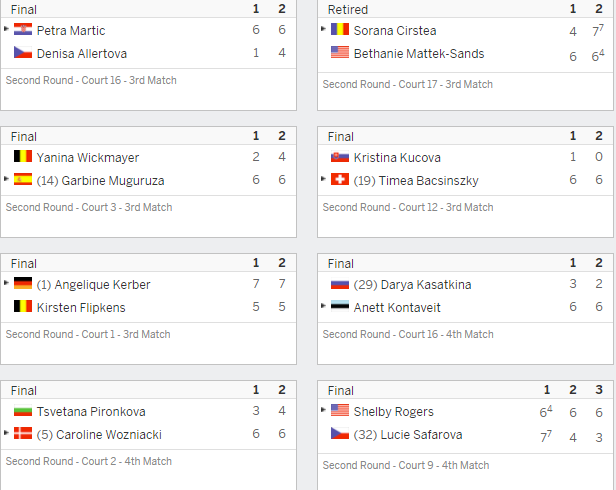Open (29) Darya Kasatkina profile
This screenshot has width=616, height=490.
412,284
